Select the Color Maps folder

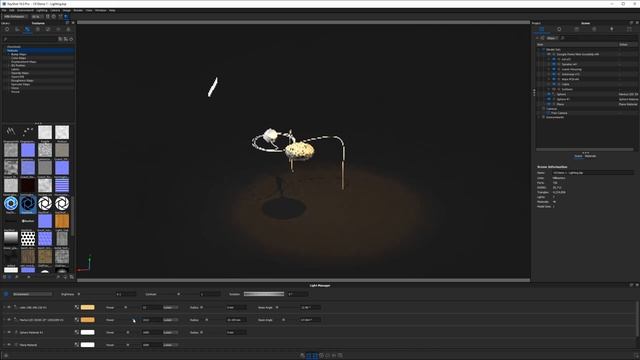19,58
